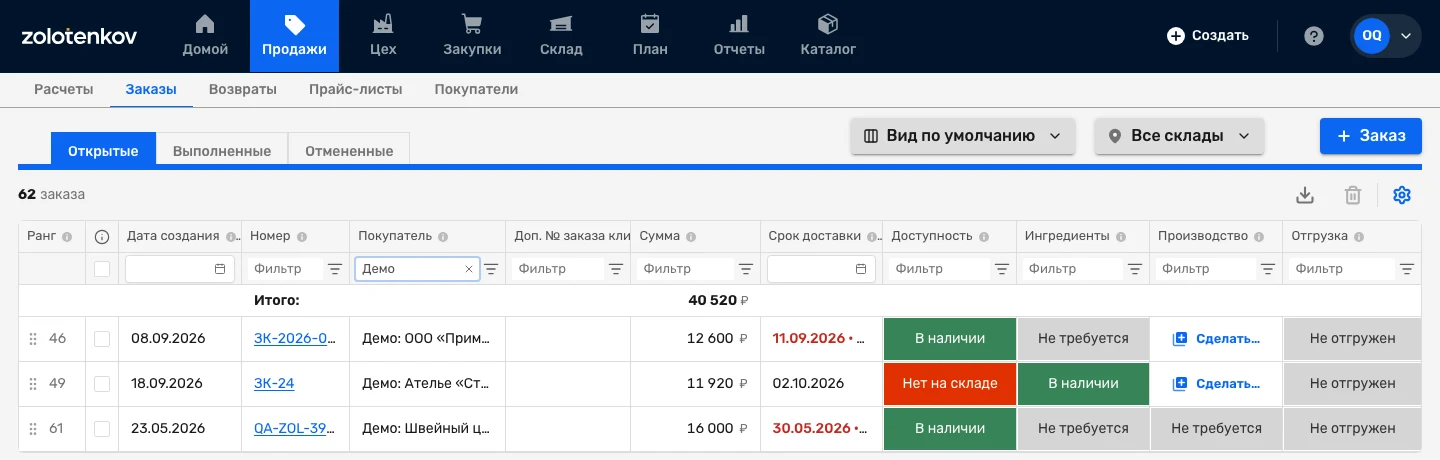Select checkbox for order ЗК-24
1440x460 pixels.
pyautogui.click(x=102, y=384)
